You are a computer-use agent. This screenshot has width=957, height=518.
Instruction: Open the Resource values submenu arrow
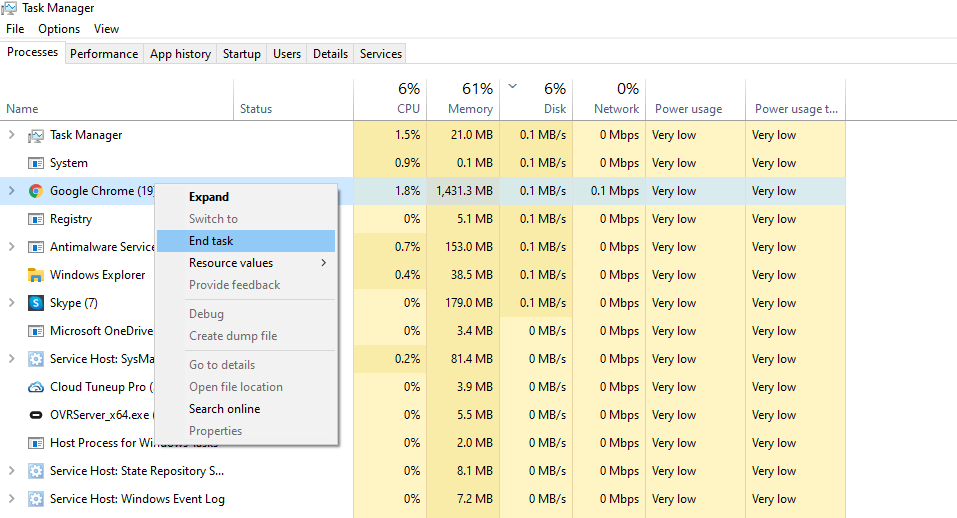(323, 263)
